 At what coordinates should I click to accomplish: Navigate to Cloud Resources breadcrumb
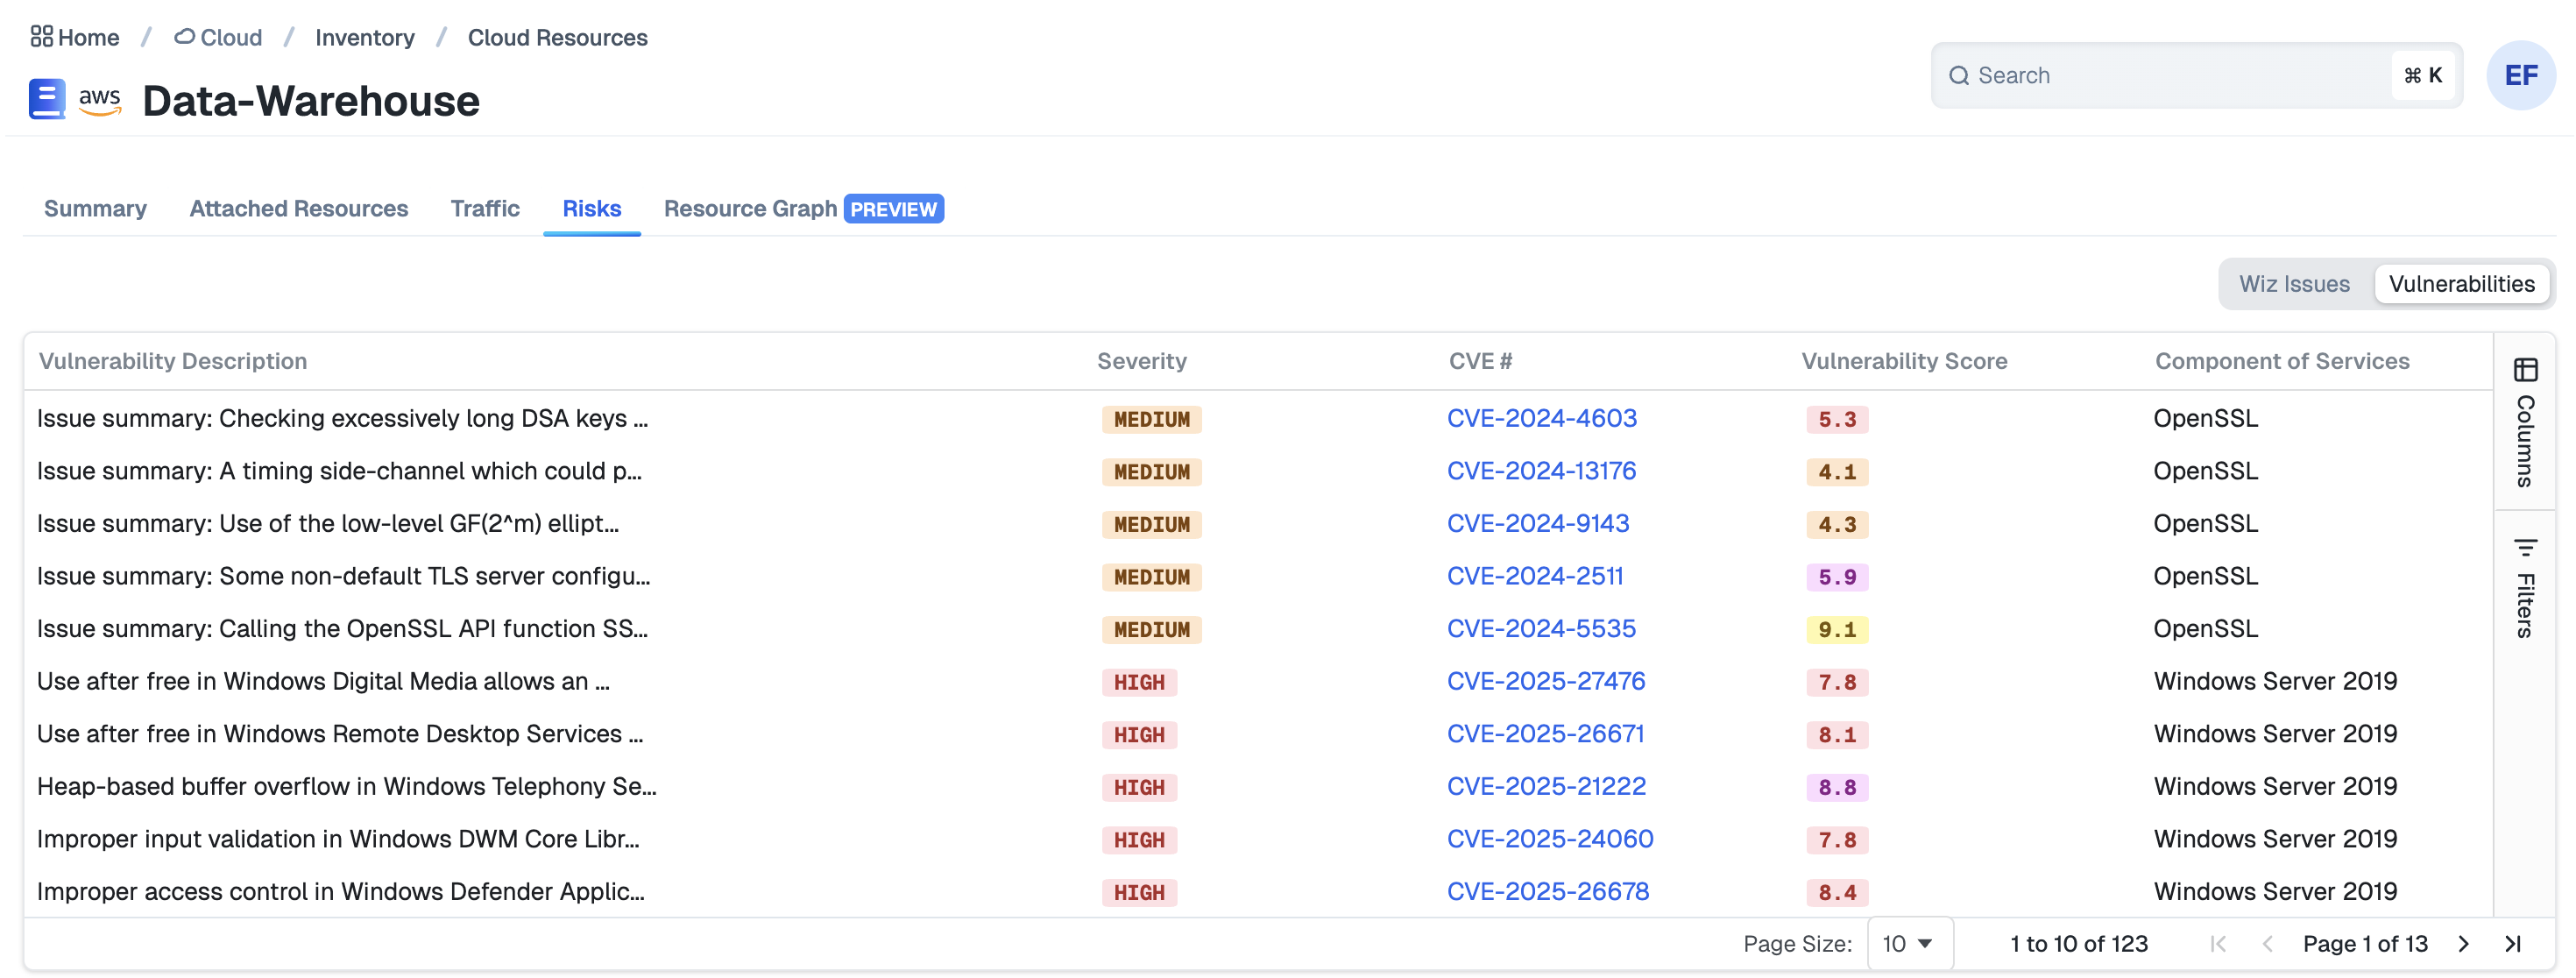coord(557,37)
